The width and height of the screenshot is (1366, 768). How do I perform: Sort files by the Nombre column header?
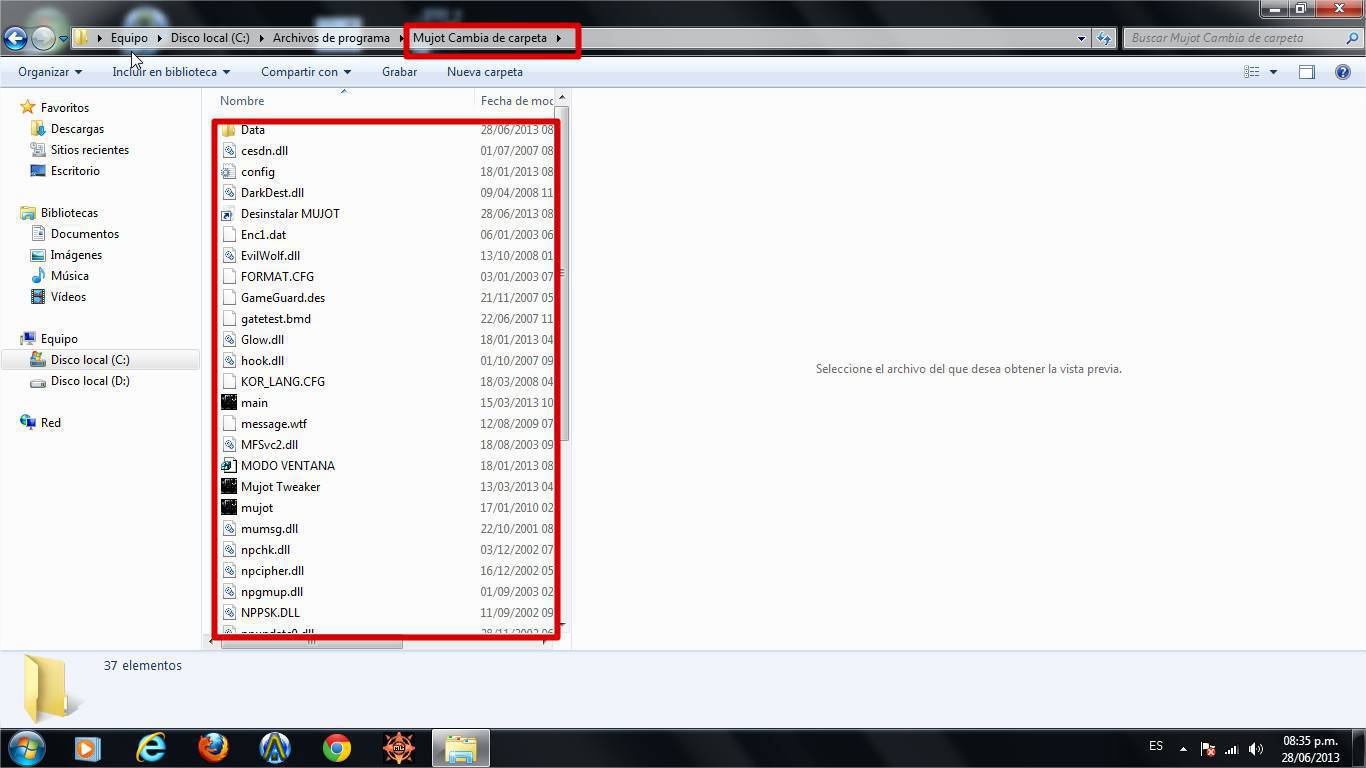243,101
